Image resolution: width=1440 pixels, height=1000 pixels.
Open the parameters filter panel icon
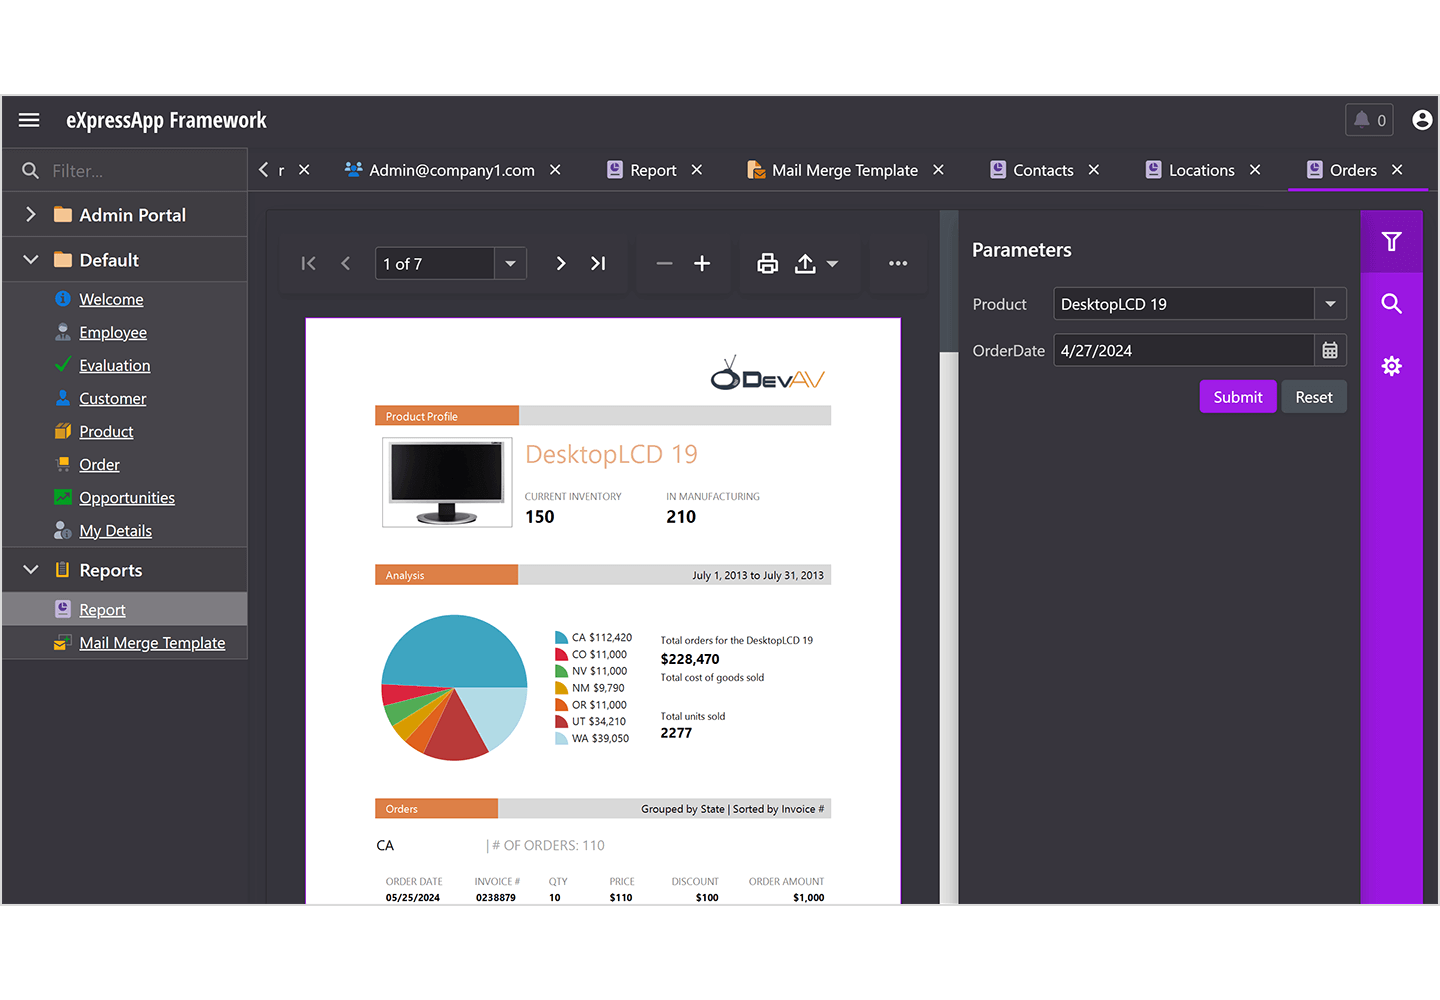(1391, 240)
